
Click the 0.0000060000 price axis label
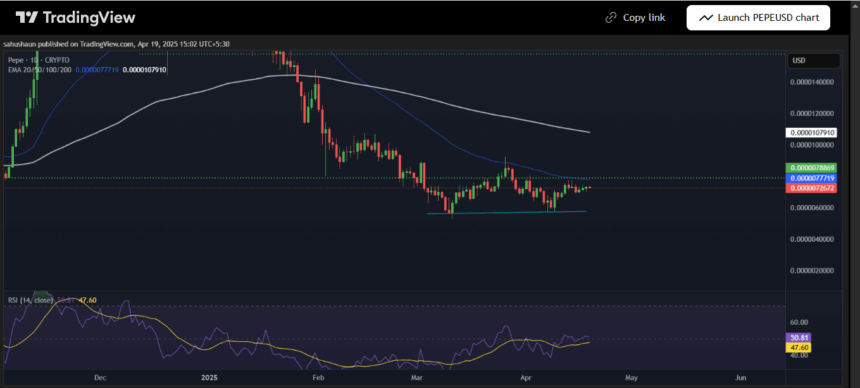pos(812,207)
